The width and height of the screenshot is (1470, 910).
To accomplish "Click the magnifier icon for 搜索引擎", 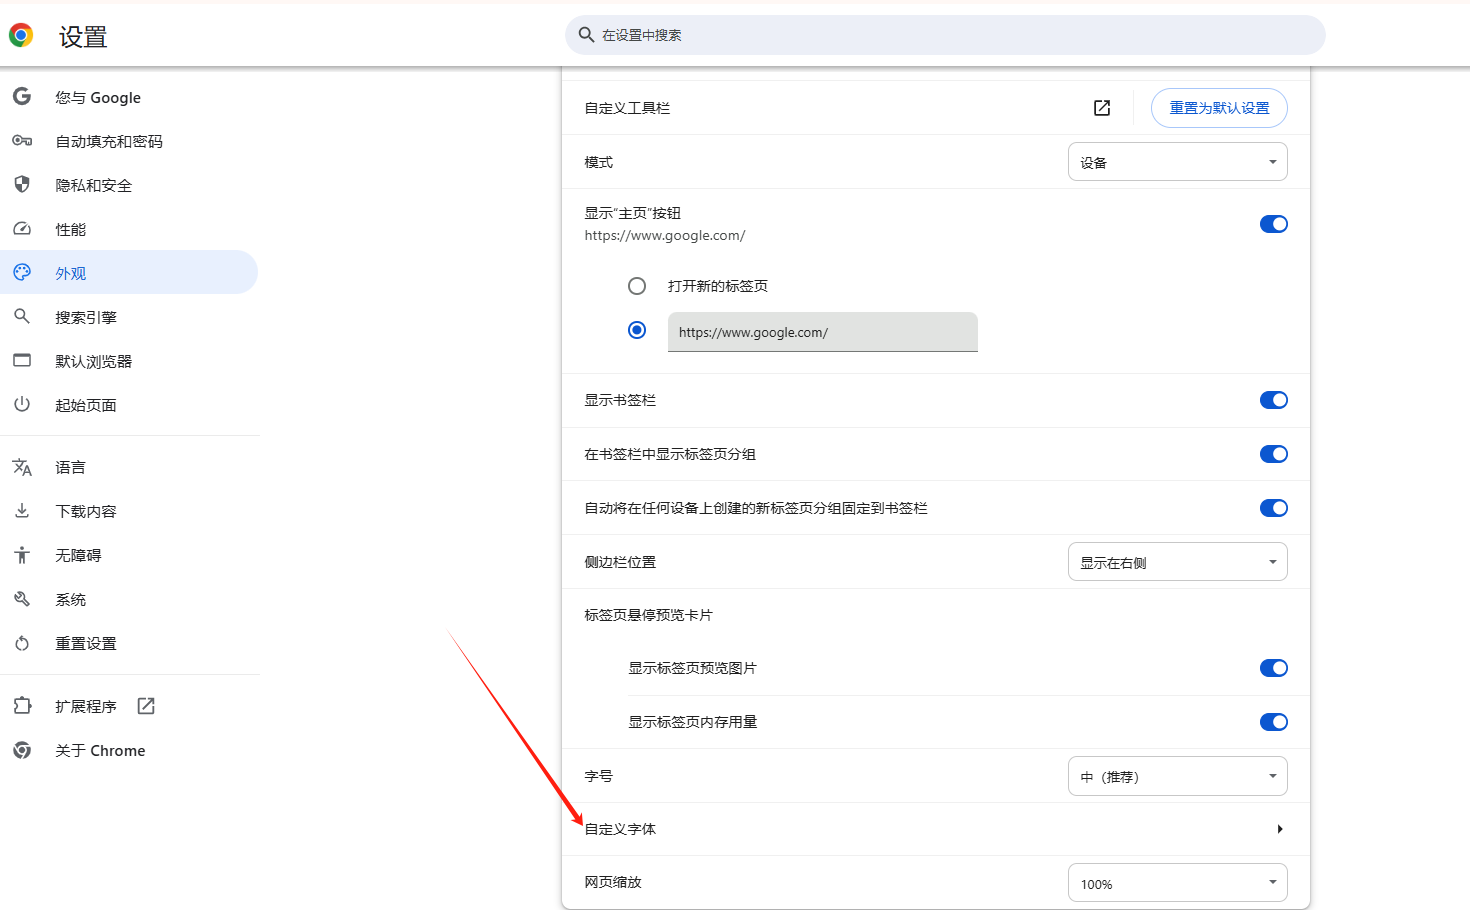I will click(x=22, y=317).
